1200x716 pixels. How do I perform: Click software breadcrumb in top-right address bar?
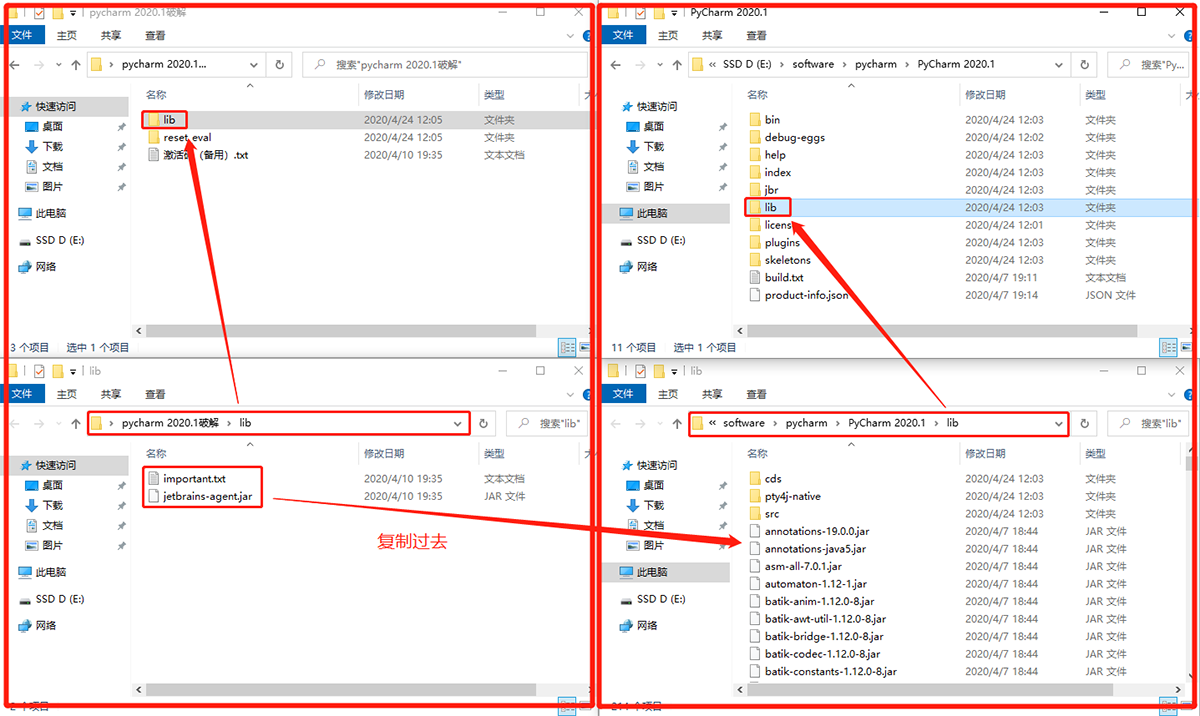pyautogui.click(x=813, y=64)
